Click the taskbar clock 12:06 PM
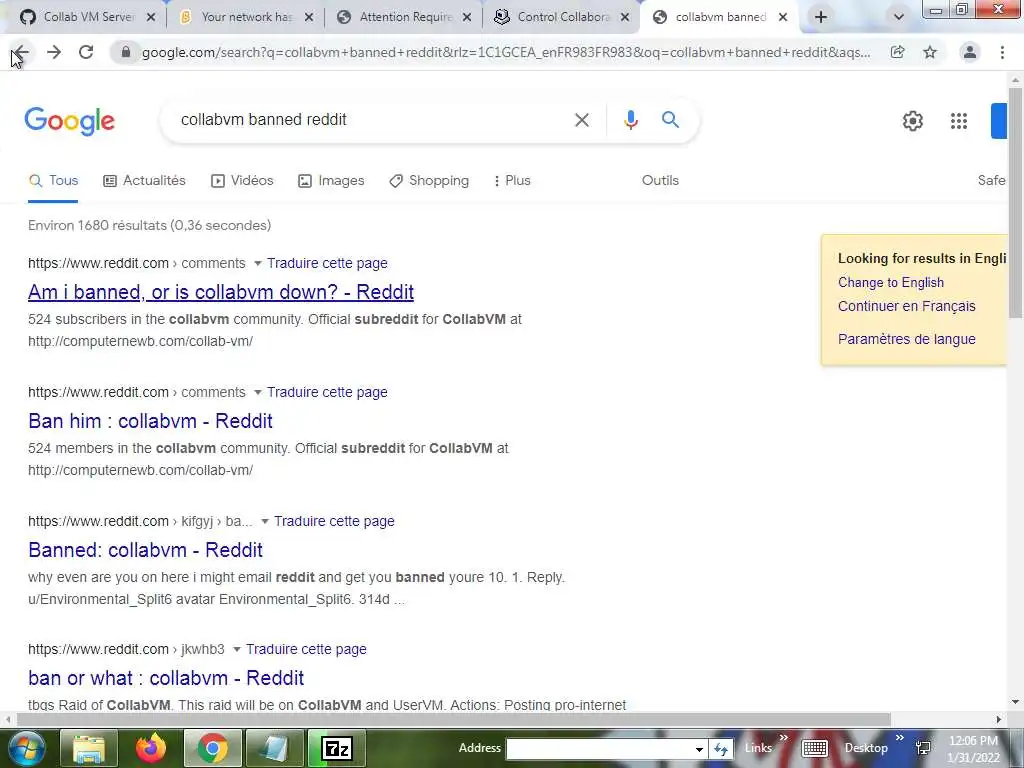The width and height of the screenshot is (1024, 768). pyautogui.click(x=974, y=741)
